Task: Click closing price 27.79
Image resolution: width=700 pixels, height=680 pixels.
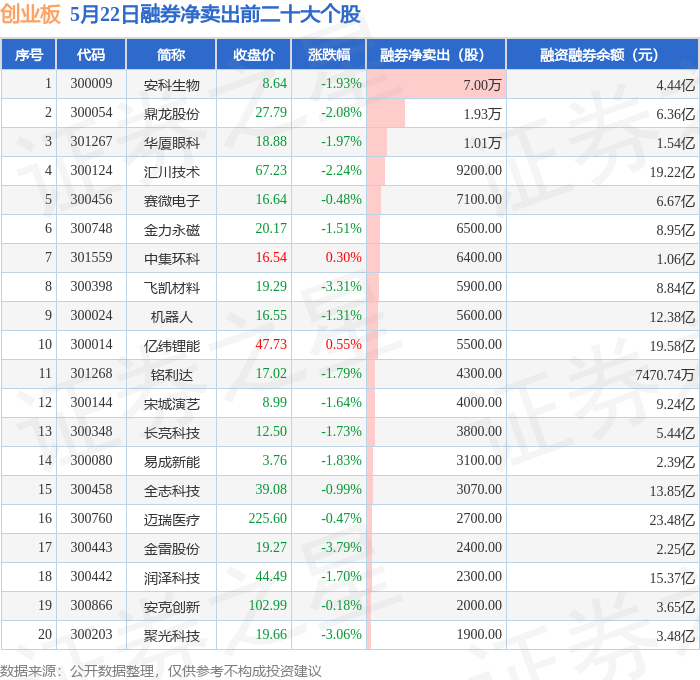Action: point(271,113)
